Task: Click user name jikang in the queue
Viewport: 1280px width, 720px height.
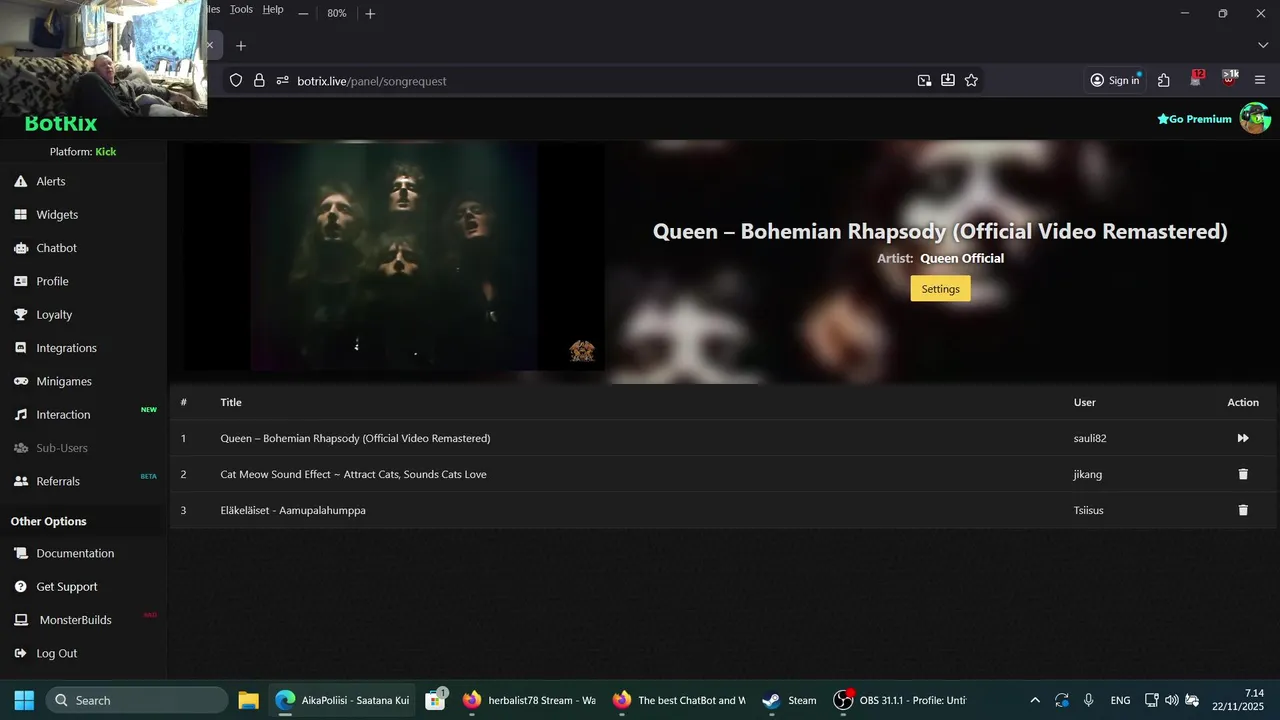Action: coord(1088,474)
